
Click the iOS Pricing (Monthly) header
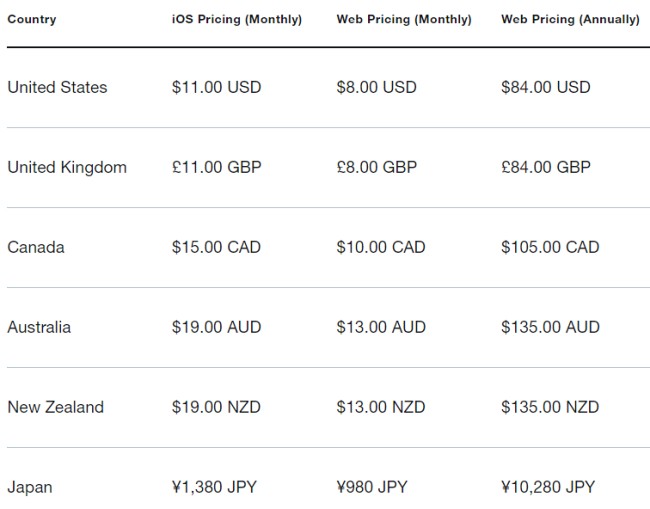[237, 19]
